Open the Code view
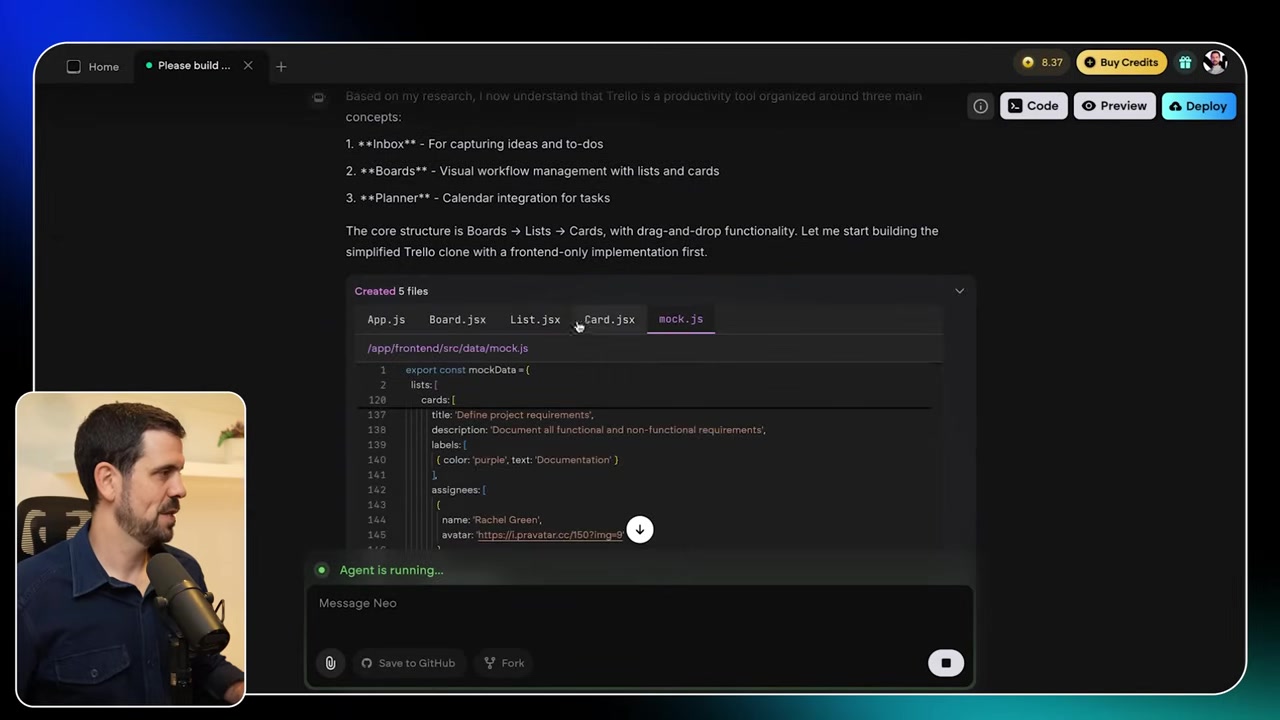This screenshot has width=1280, height=720. coord(1033,106)
